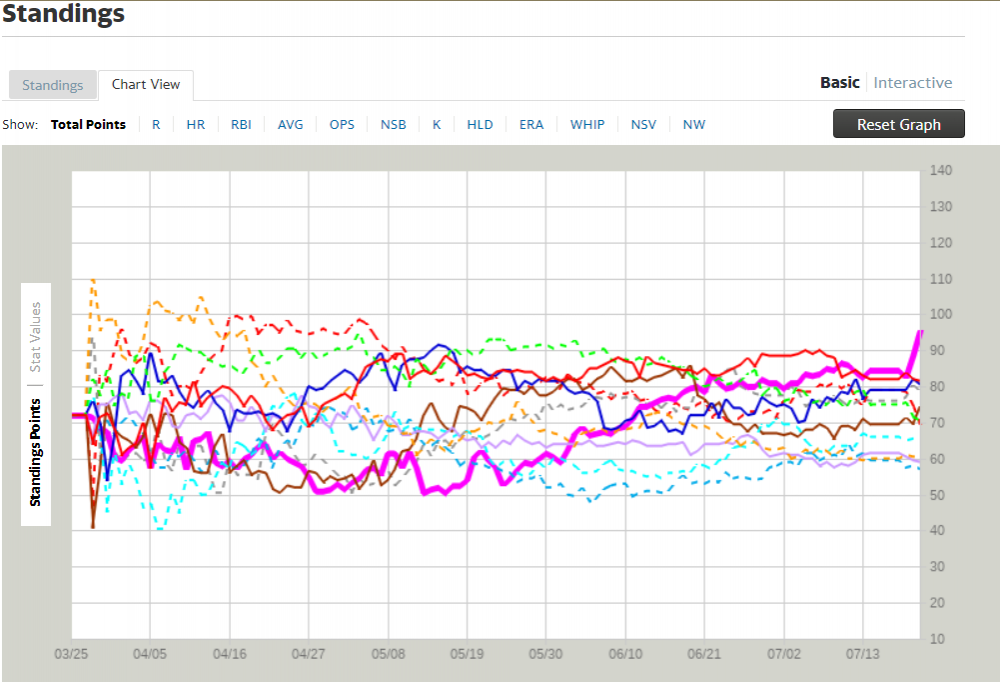
Task: View the AVG stat chart
Action: coord(290,125)
